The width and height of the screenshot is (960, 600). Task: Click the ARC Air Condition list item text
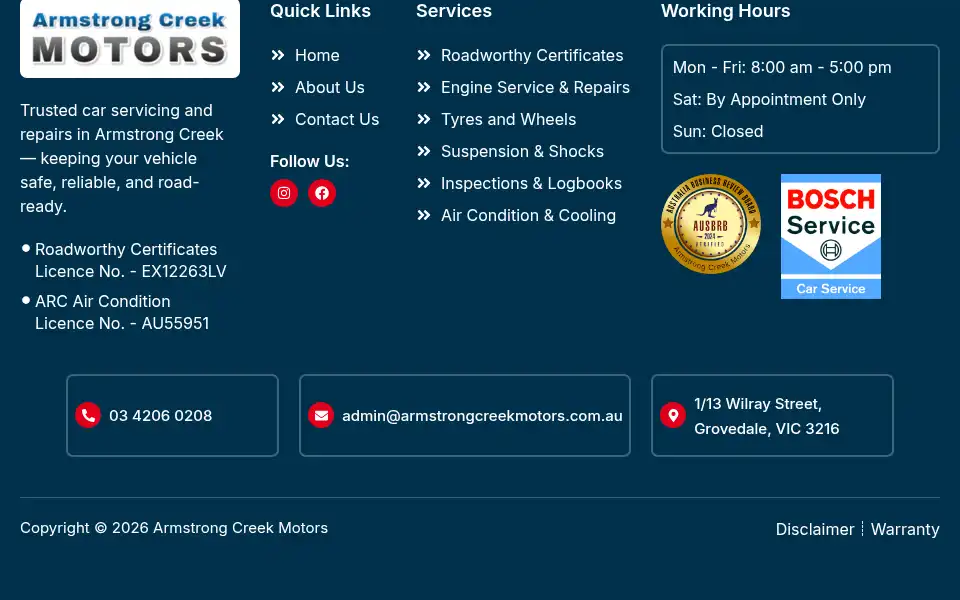(x=102, y=301)
